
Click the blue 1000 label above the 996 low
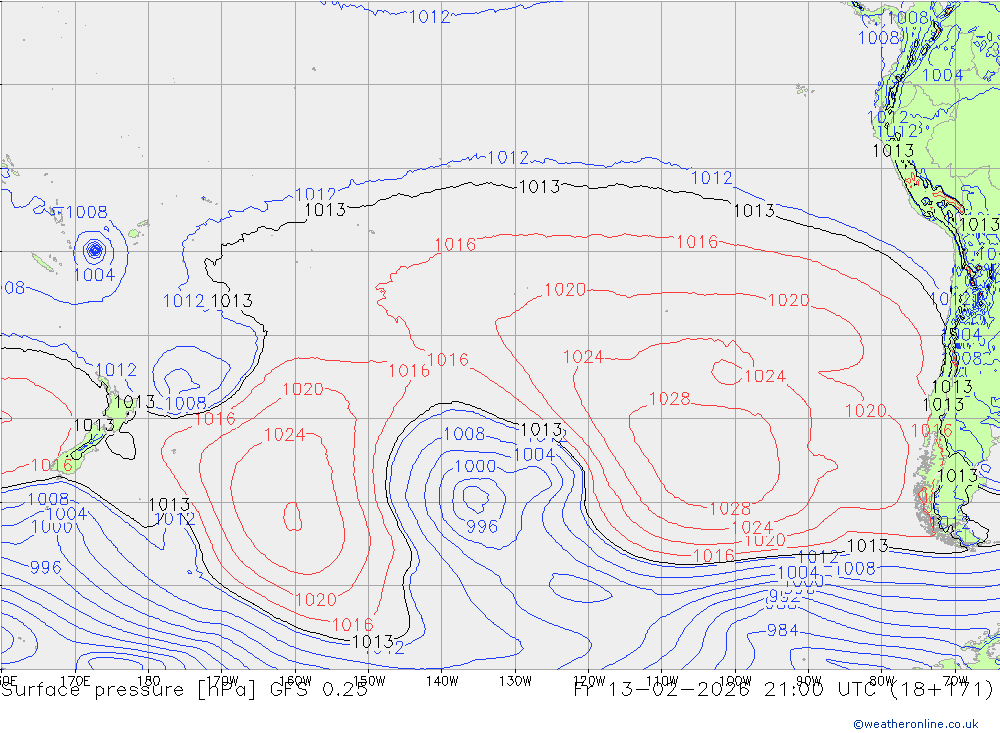(475, 466)
